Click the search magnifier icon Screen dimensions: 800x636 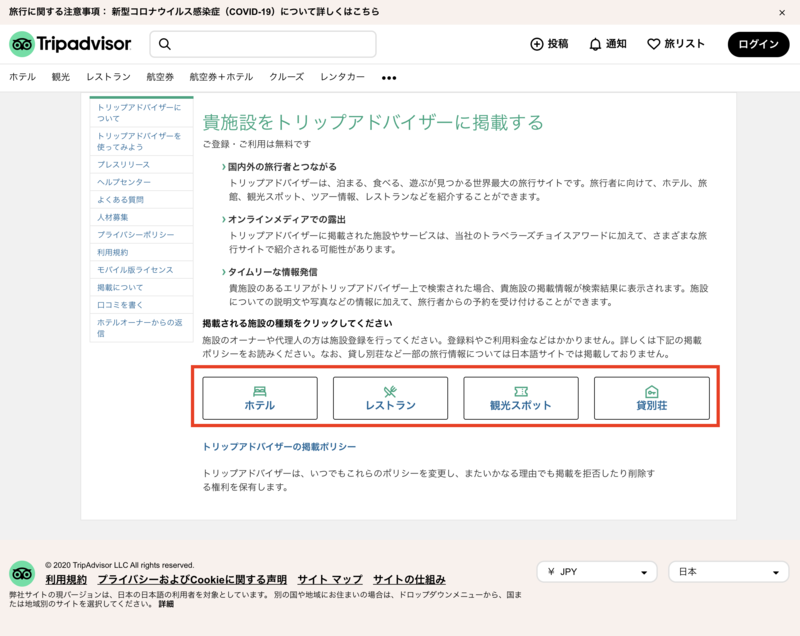[164, 44]
